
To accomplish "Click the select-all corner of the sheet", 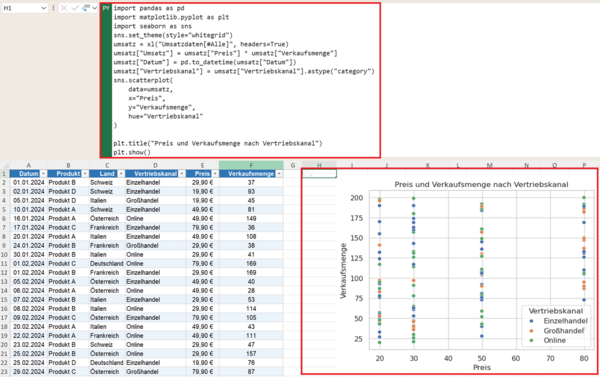I will pyautogui.click(x=5, y=165).
